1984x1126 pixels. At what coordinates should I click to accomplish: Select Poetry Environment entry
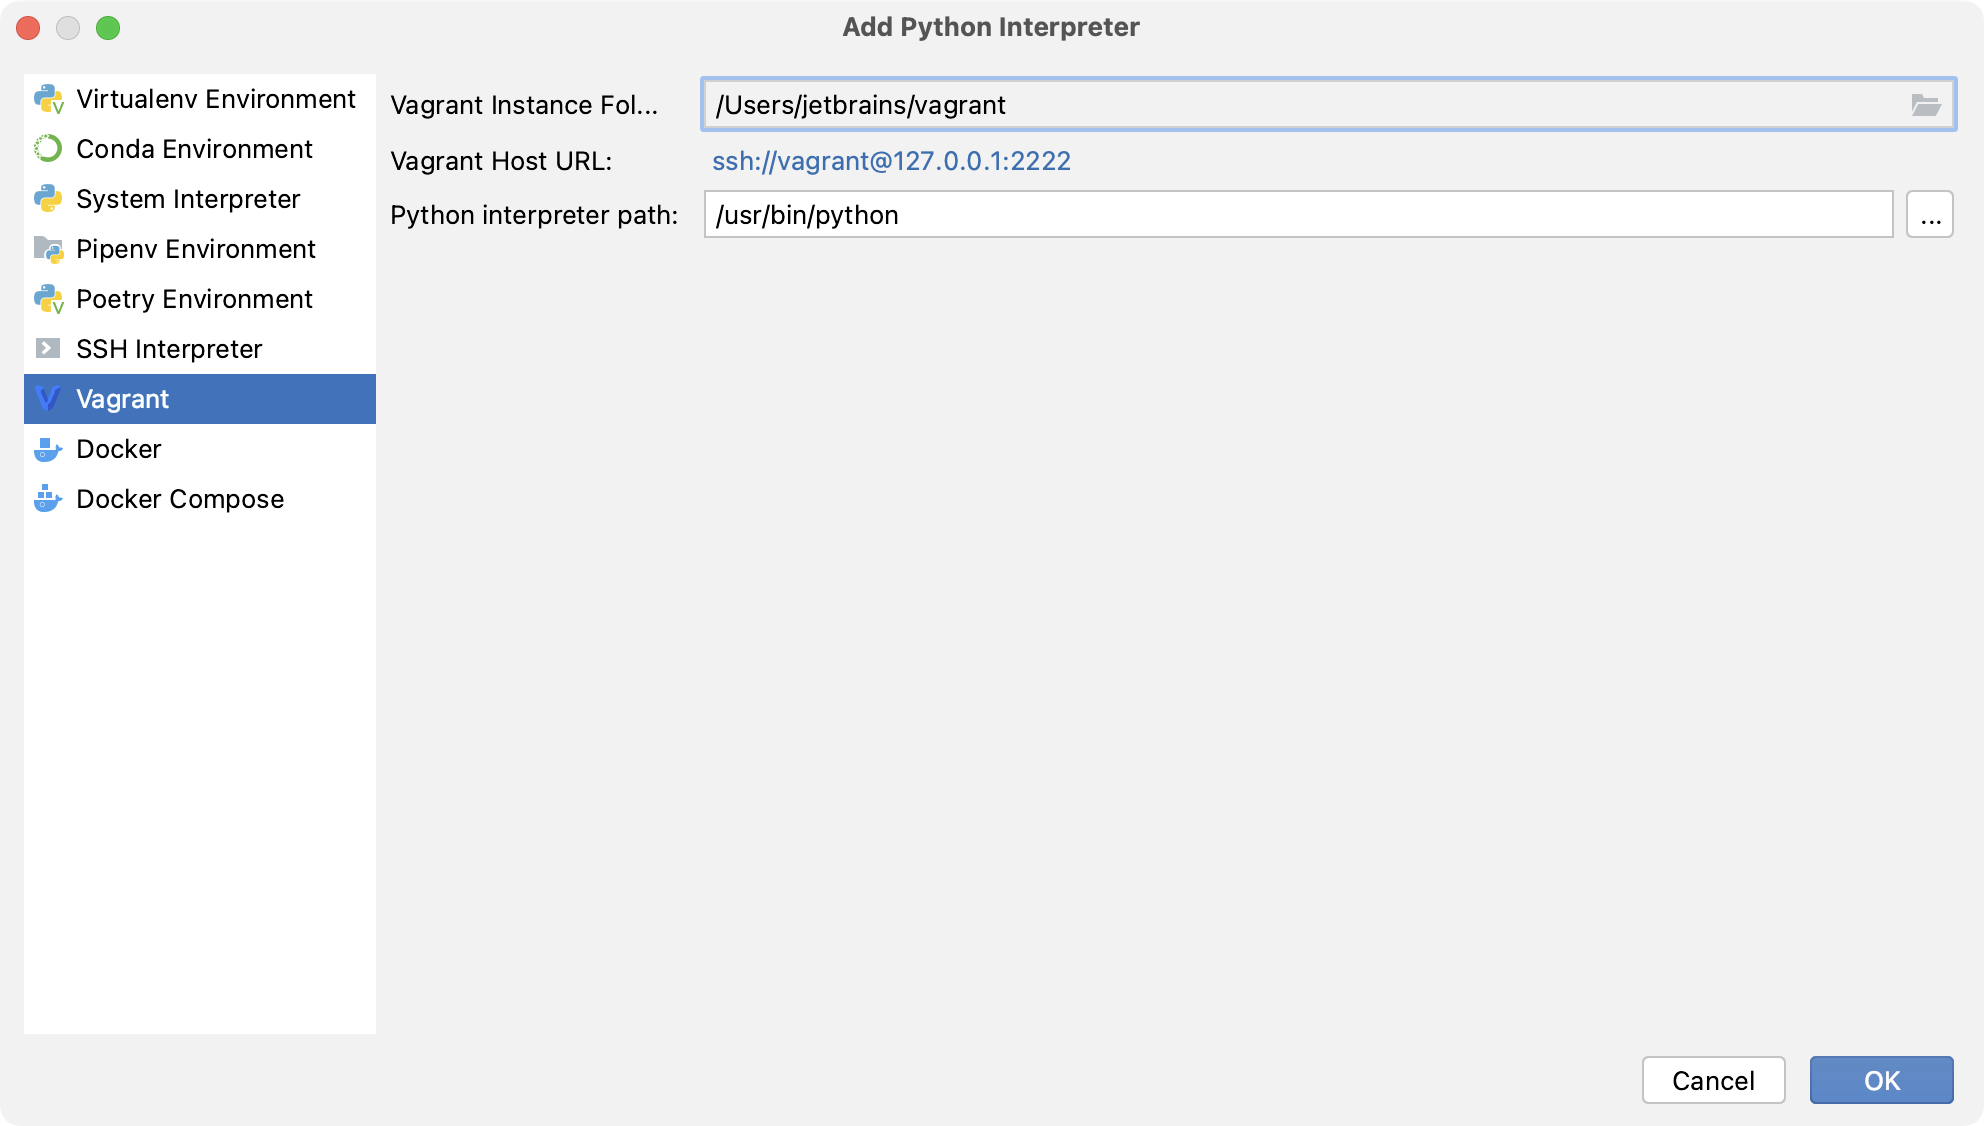click(194, 299)
